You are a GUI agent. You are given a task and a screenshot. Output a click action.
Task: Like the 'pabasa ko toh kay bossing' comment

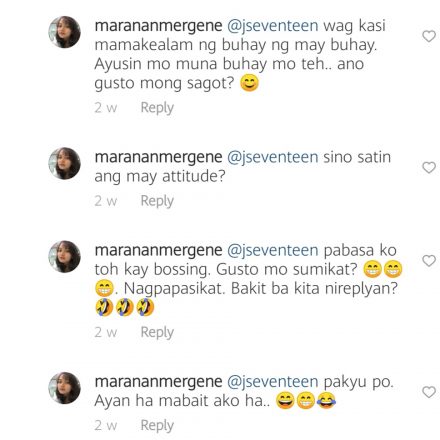(429, 261)
